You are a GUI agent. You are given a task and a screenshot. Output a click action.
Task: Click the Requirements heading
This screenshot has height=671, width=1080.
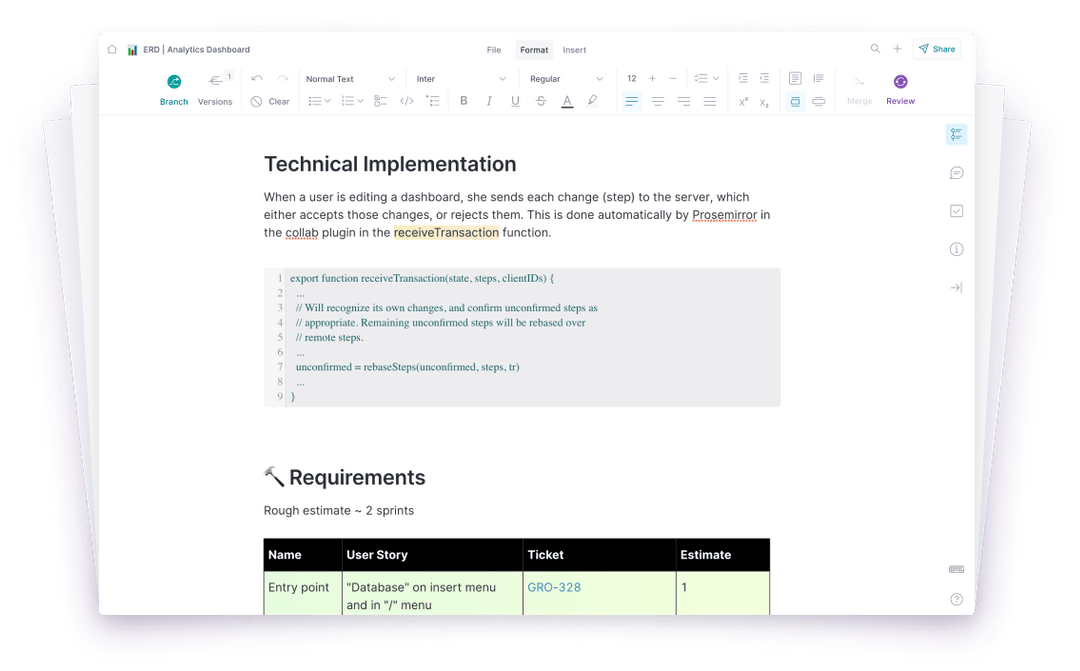357,477
